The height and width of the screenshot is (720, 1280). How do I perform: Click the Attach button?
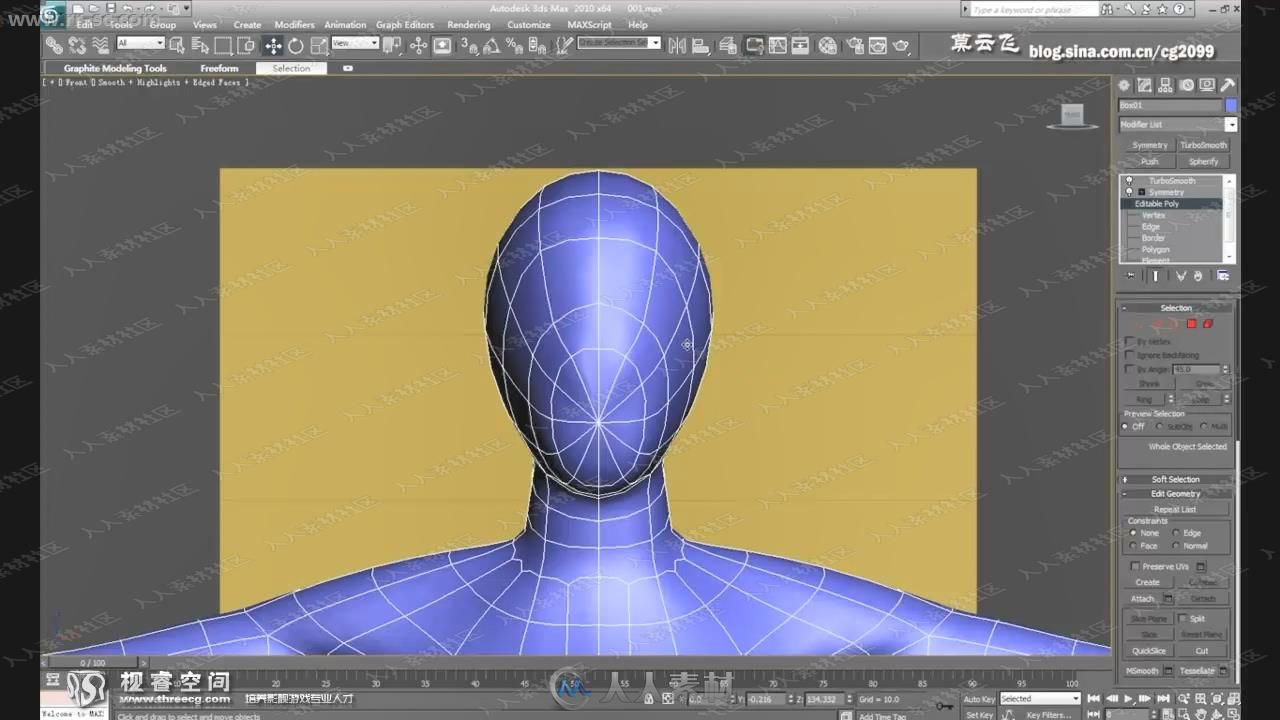[x=1143, y=598]
